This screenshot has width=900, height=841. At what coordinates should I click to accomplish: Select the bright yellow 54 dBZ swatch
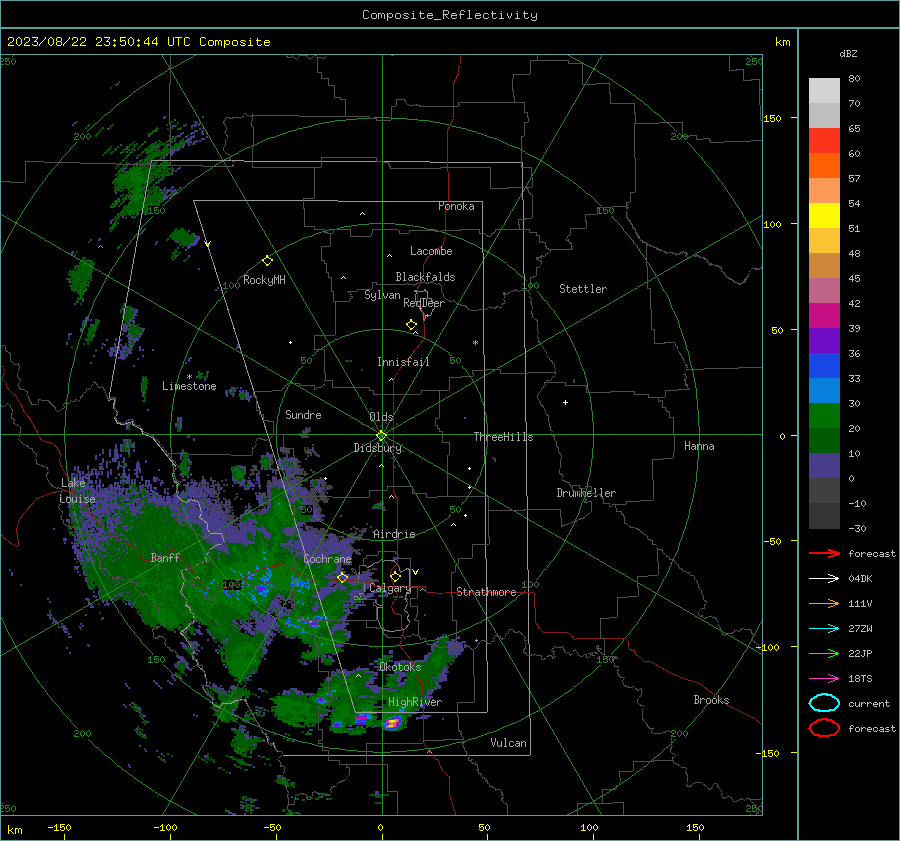click(824, 215)
